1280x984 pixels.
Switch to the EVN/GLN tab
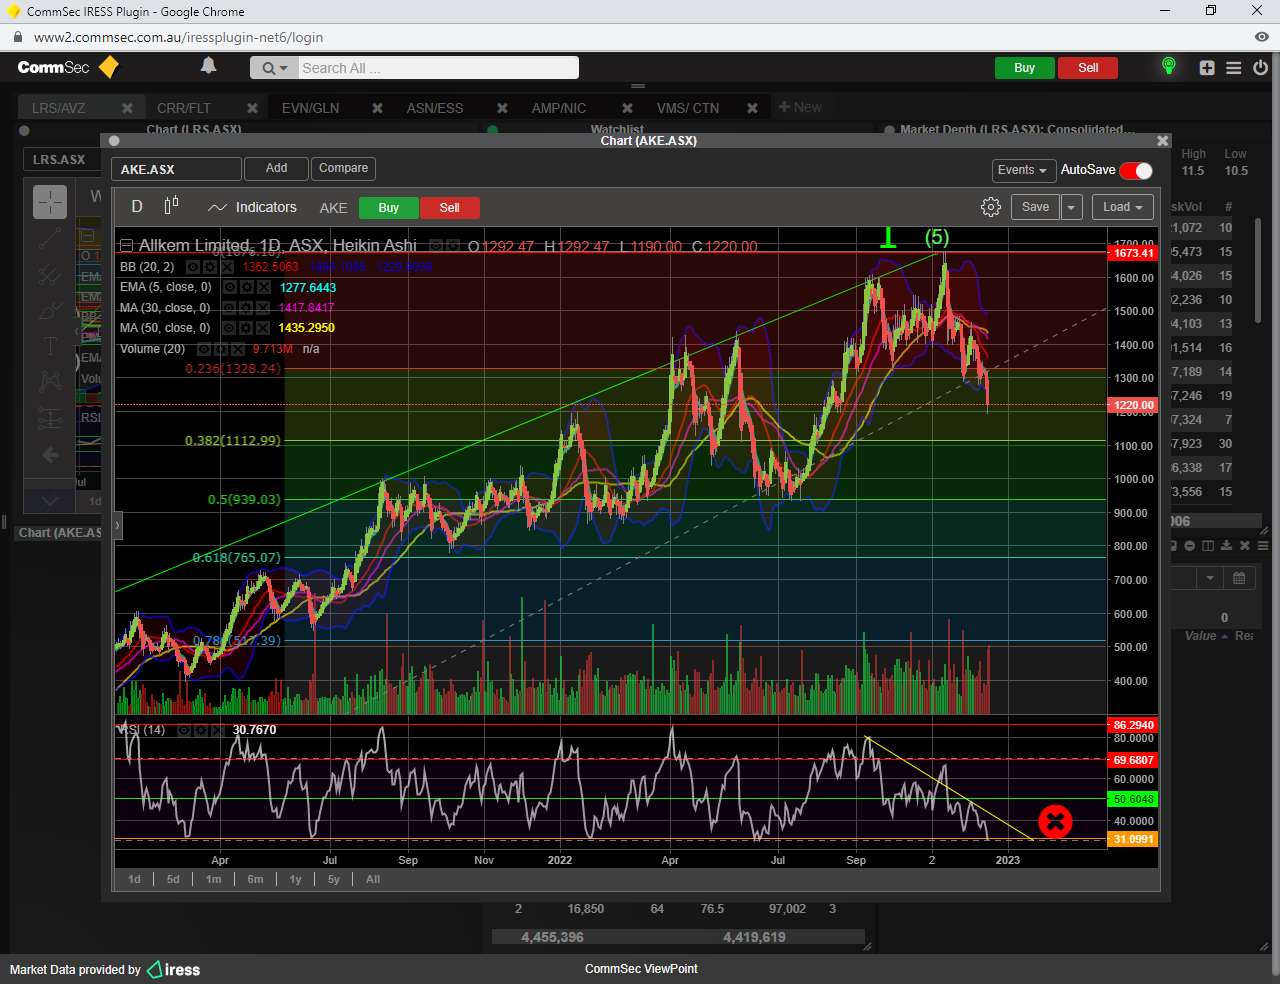(x=310, y=108)
